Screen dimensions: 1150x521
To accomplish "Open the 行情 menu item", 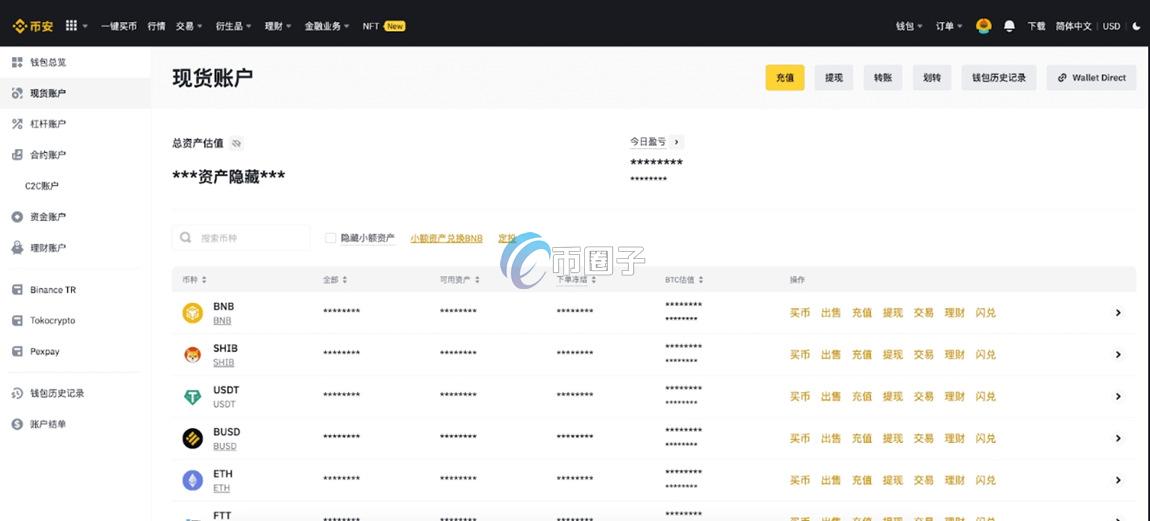I will 156,26.
